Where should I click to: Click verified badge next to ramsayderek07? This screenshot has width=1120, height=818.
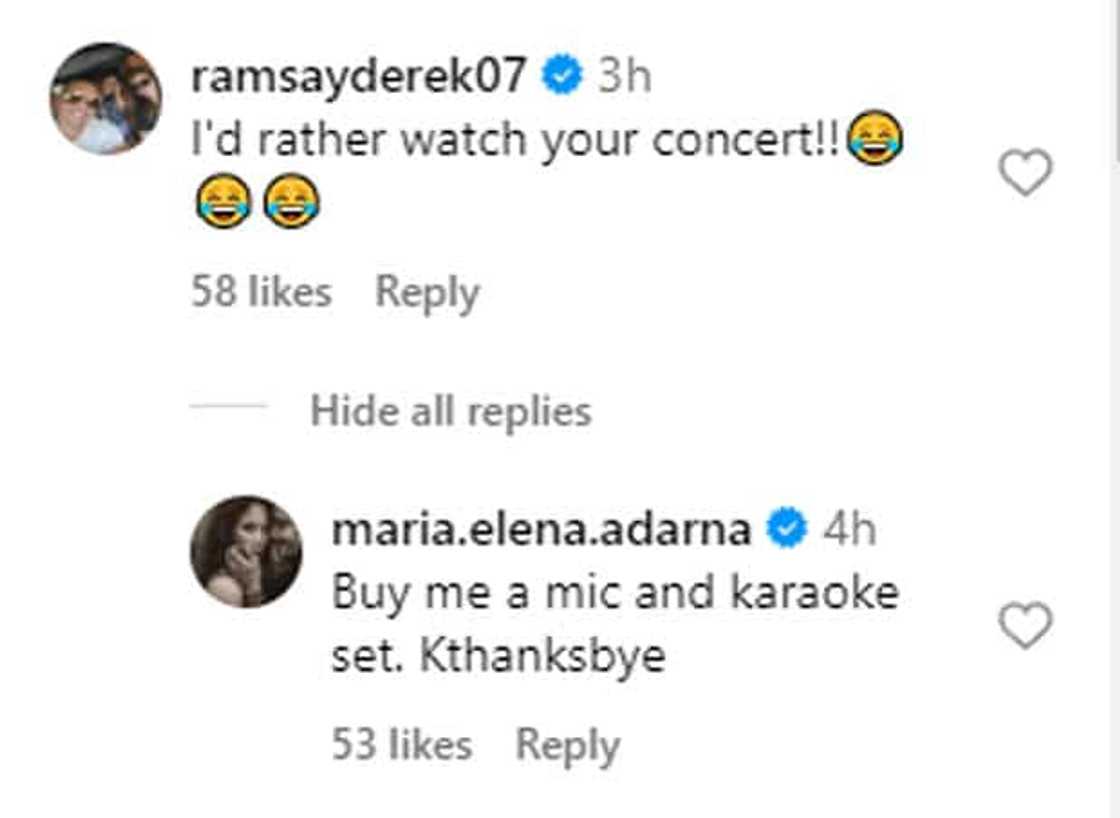click(563, 77)
